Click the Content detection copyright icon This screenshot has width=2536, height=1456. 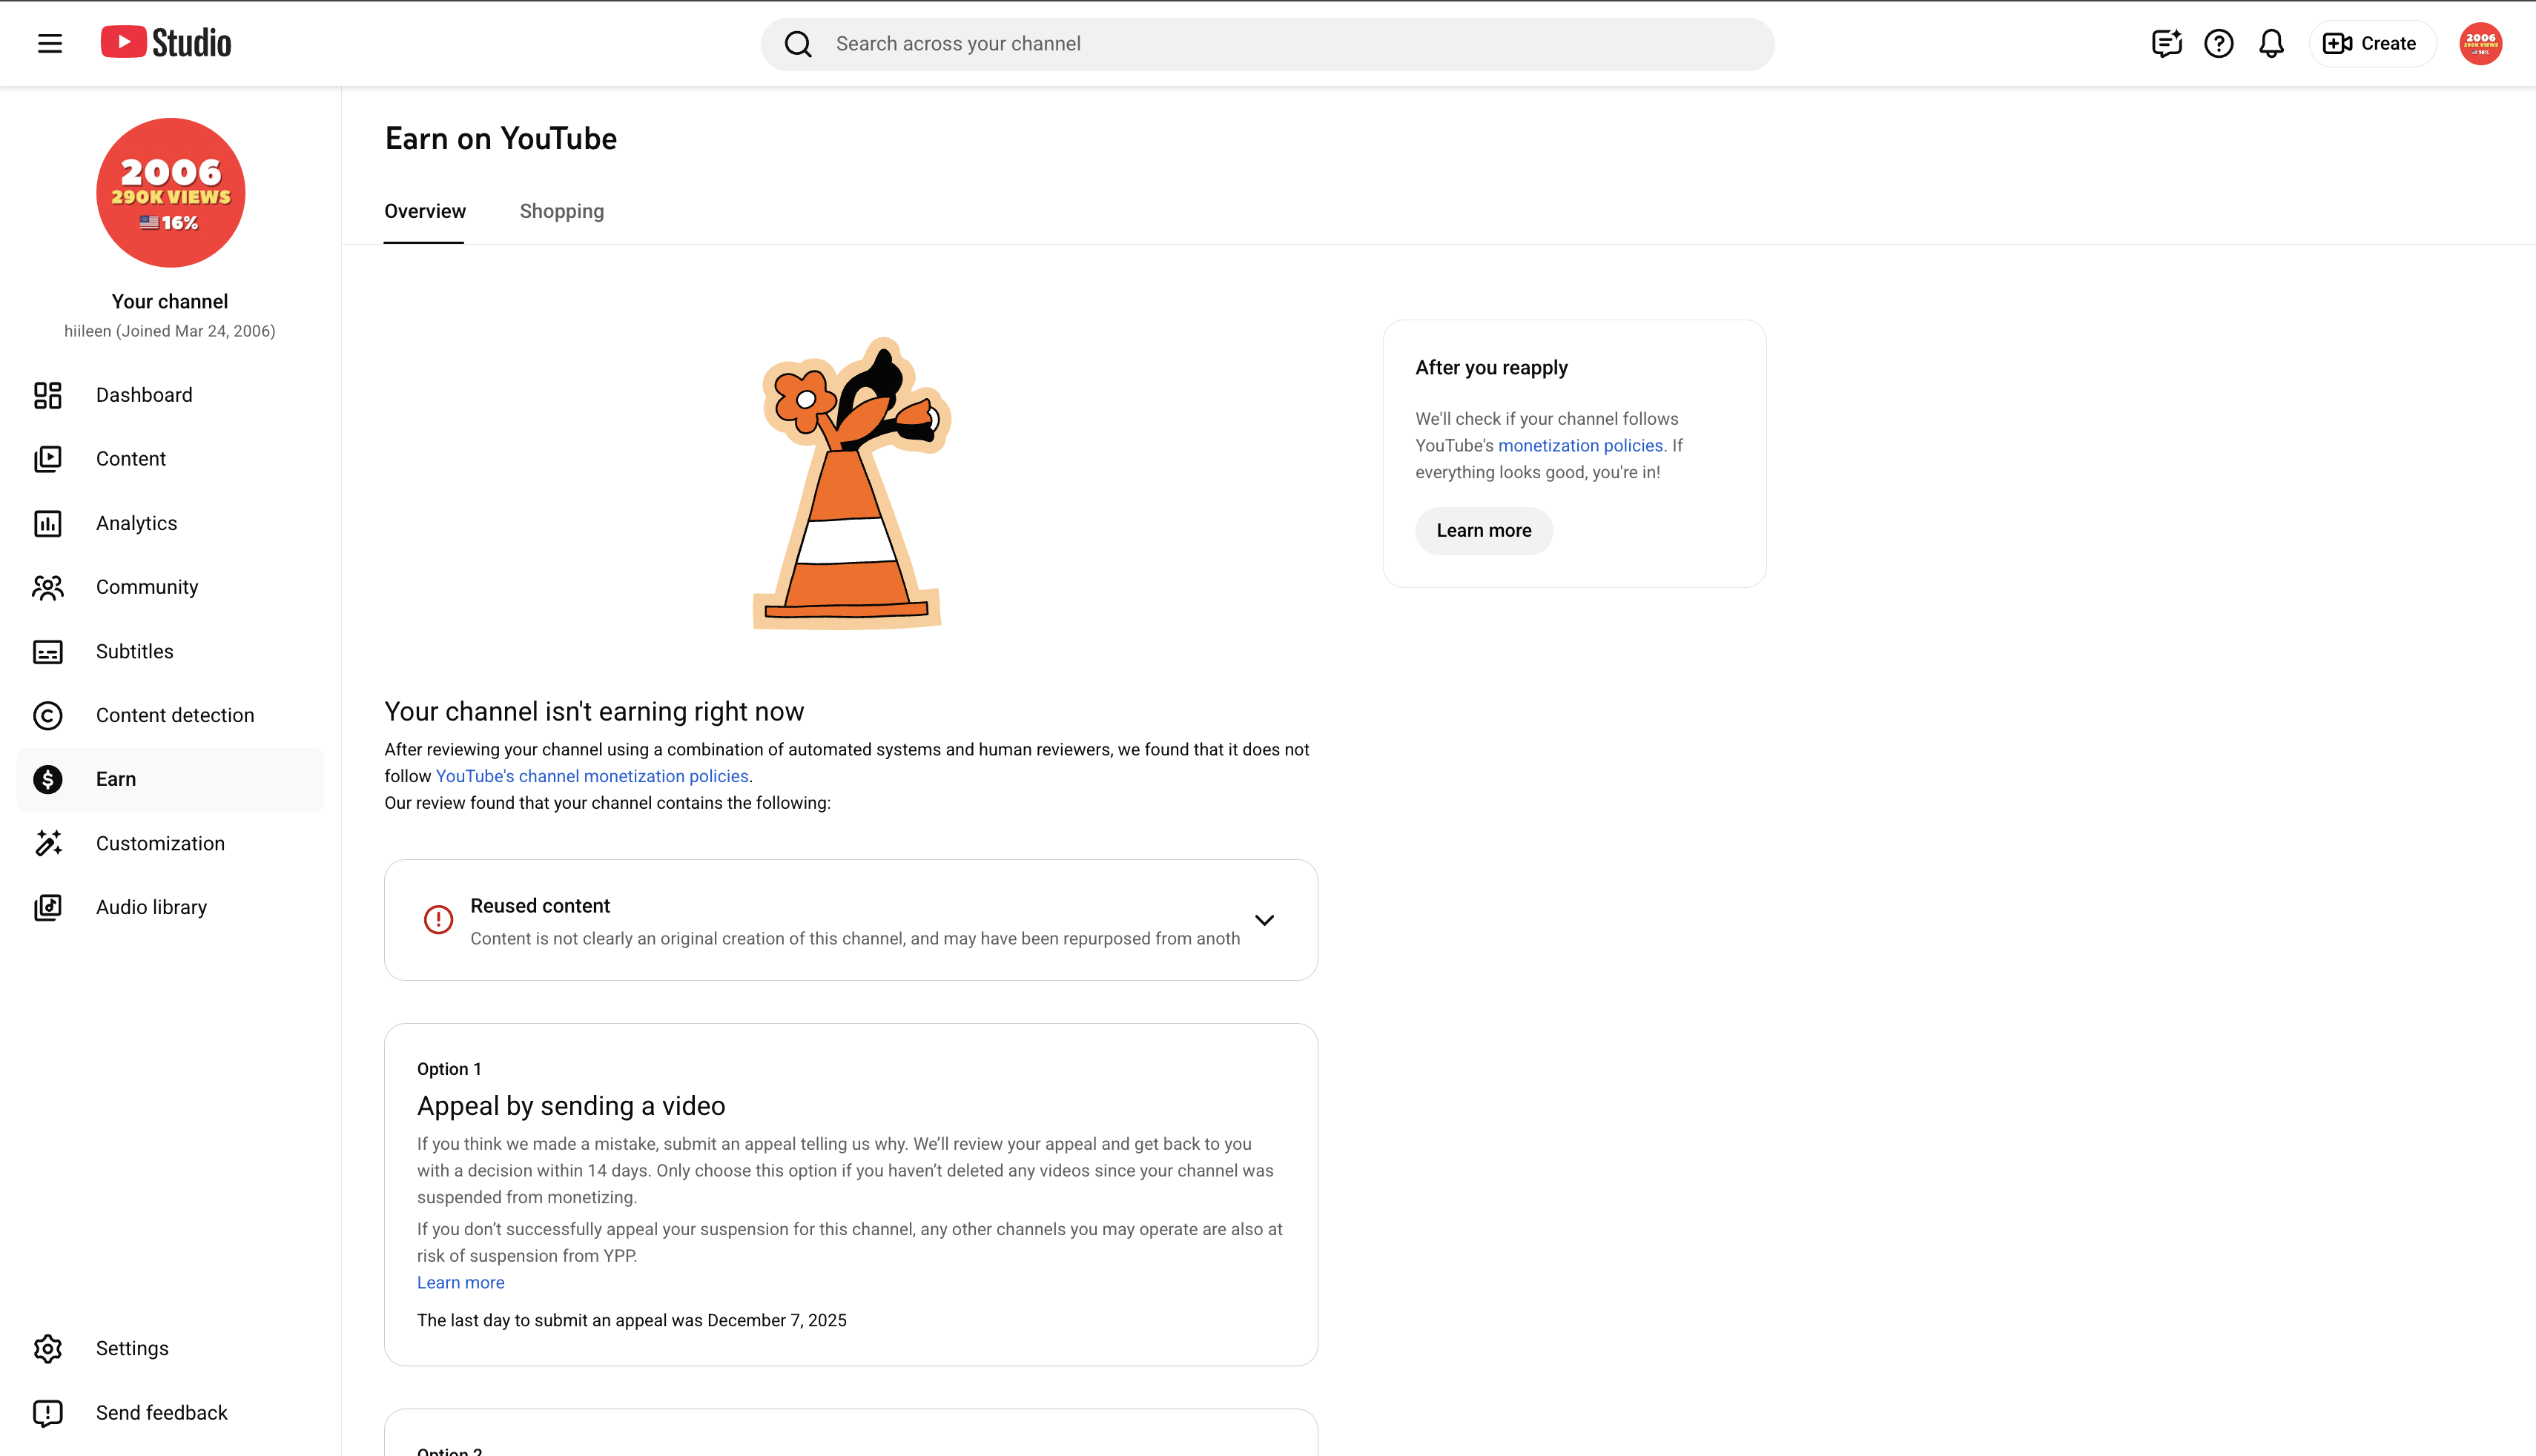pyautogui.click(x=48, y=716)
